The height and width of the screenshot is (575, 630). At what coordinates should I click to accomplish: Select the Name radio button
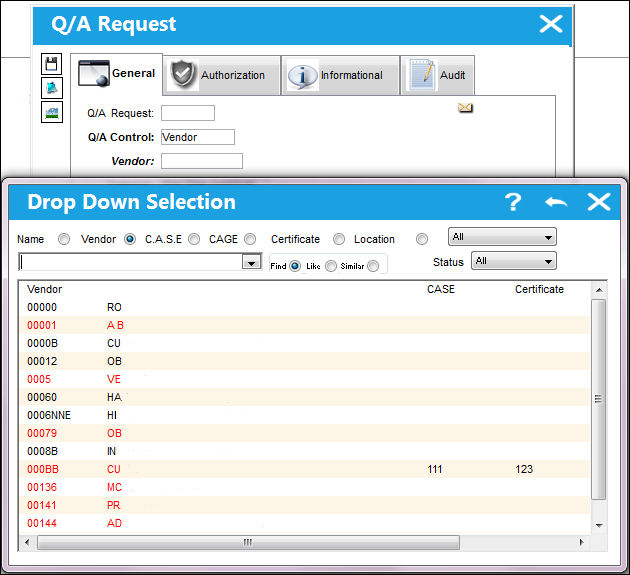click(63, 239)
